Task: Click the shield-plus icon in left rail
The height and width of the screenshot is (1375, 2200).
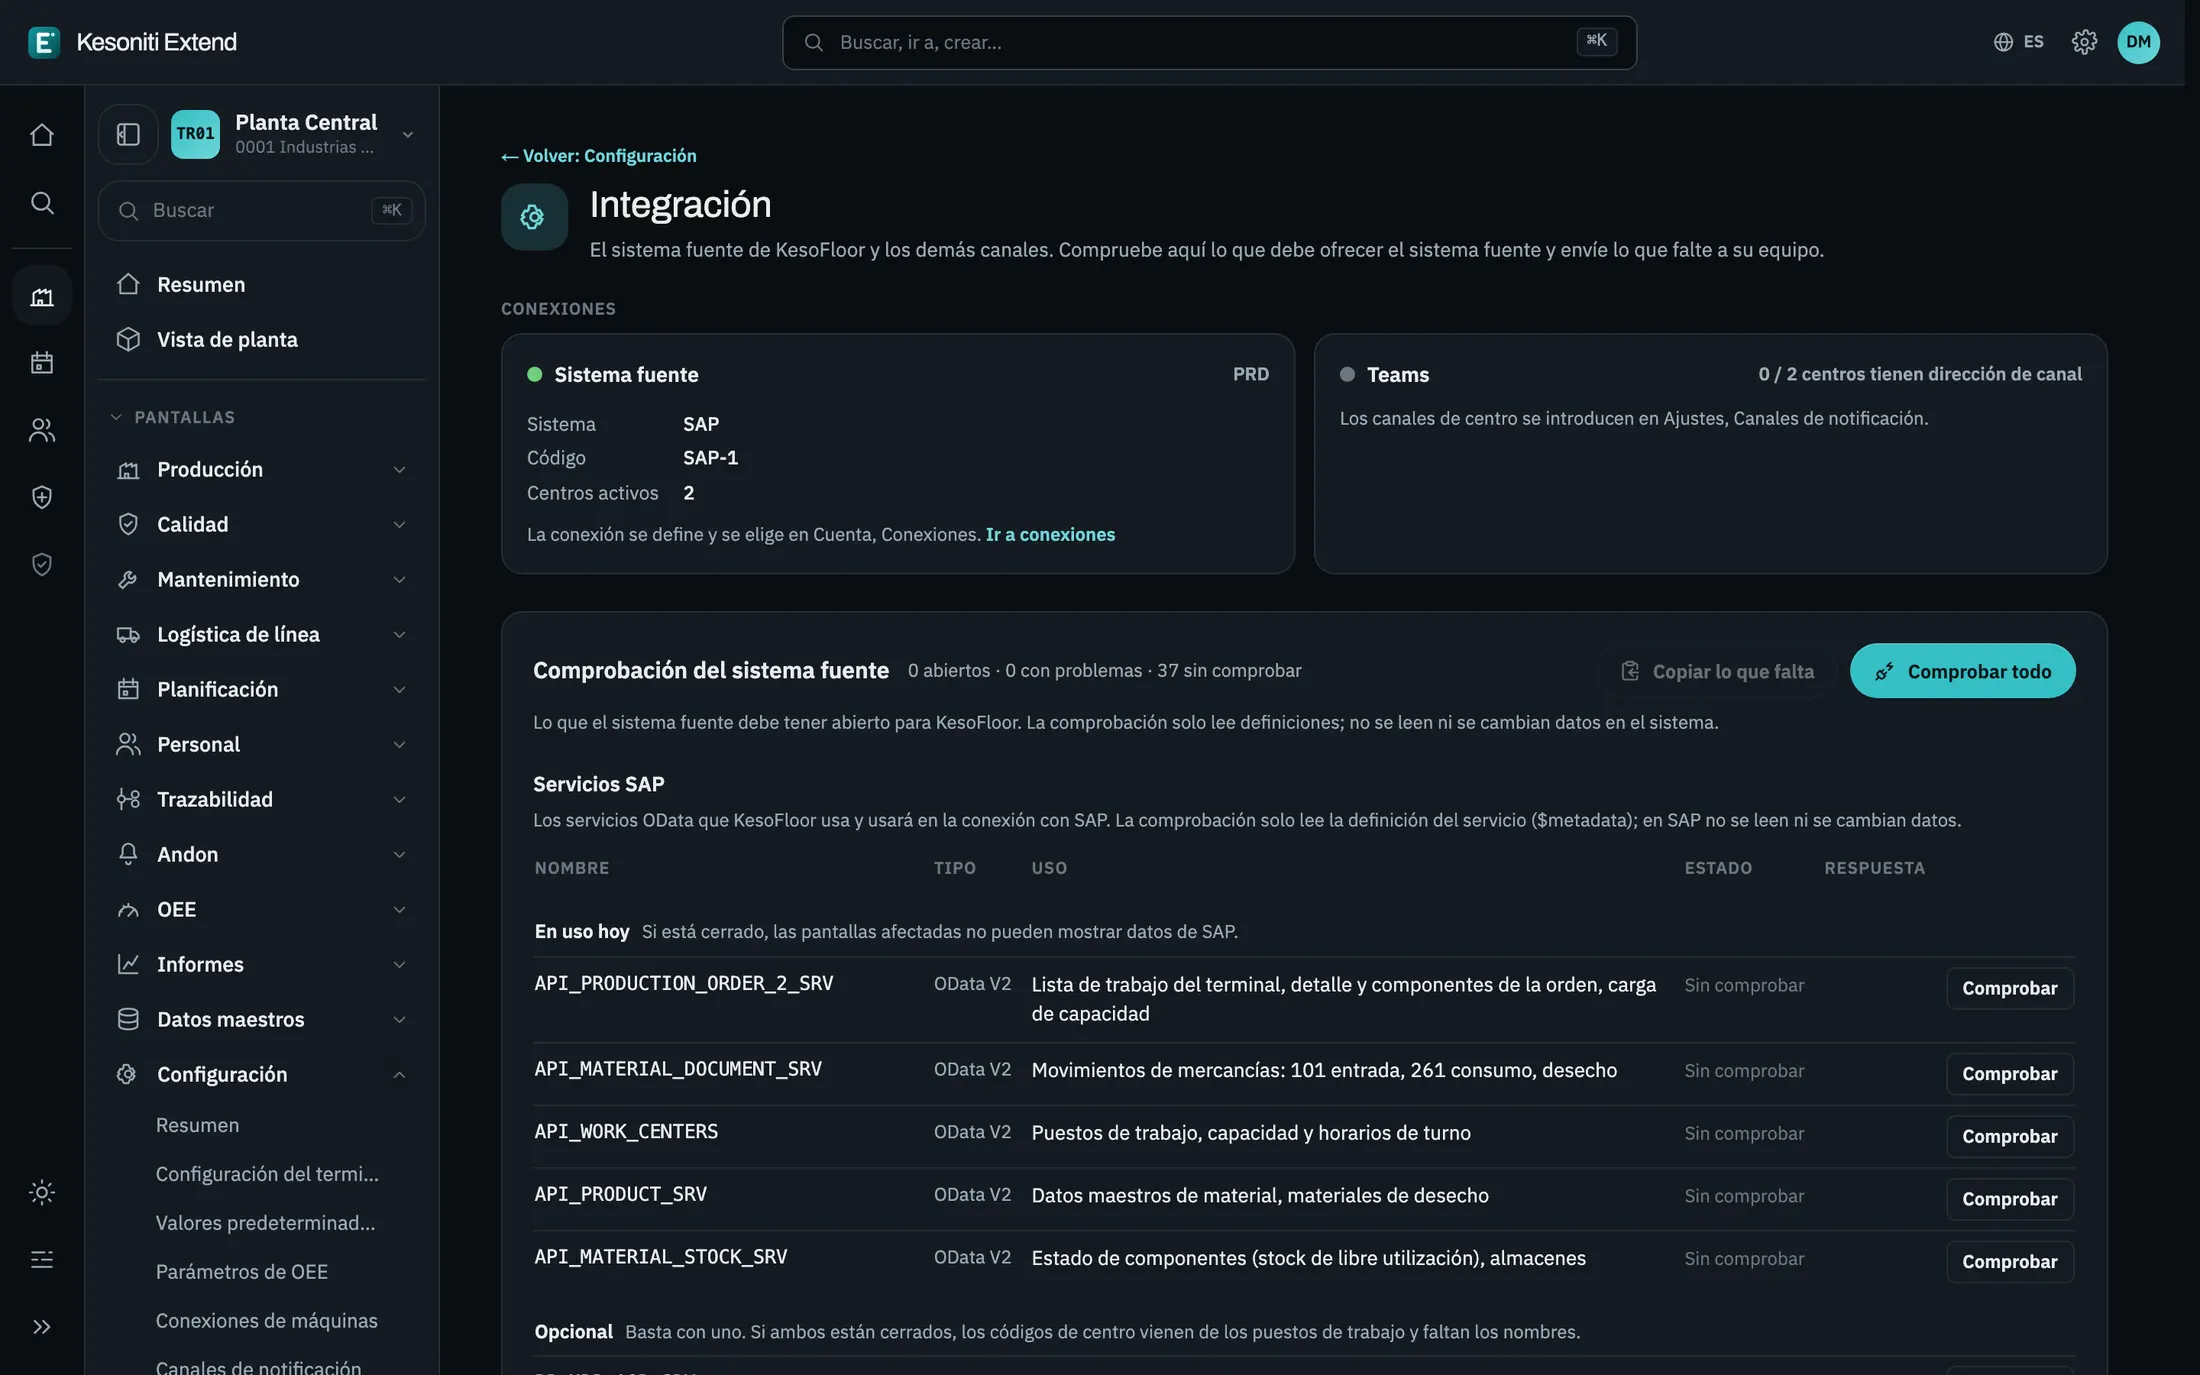Action: pyautogui.click(x=42, y=497)
